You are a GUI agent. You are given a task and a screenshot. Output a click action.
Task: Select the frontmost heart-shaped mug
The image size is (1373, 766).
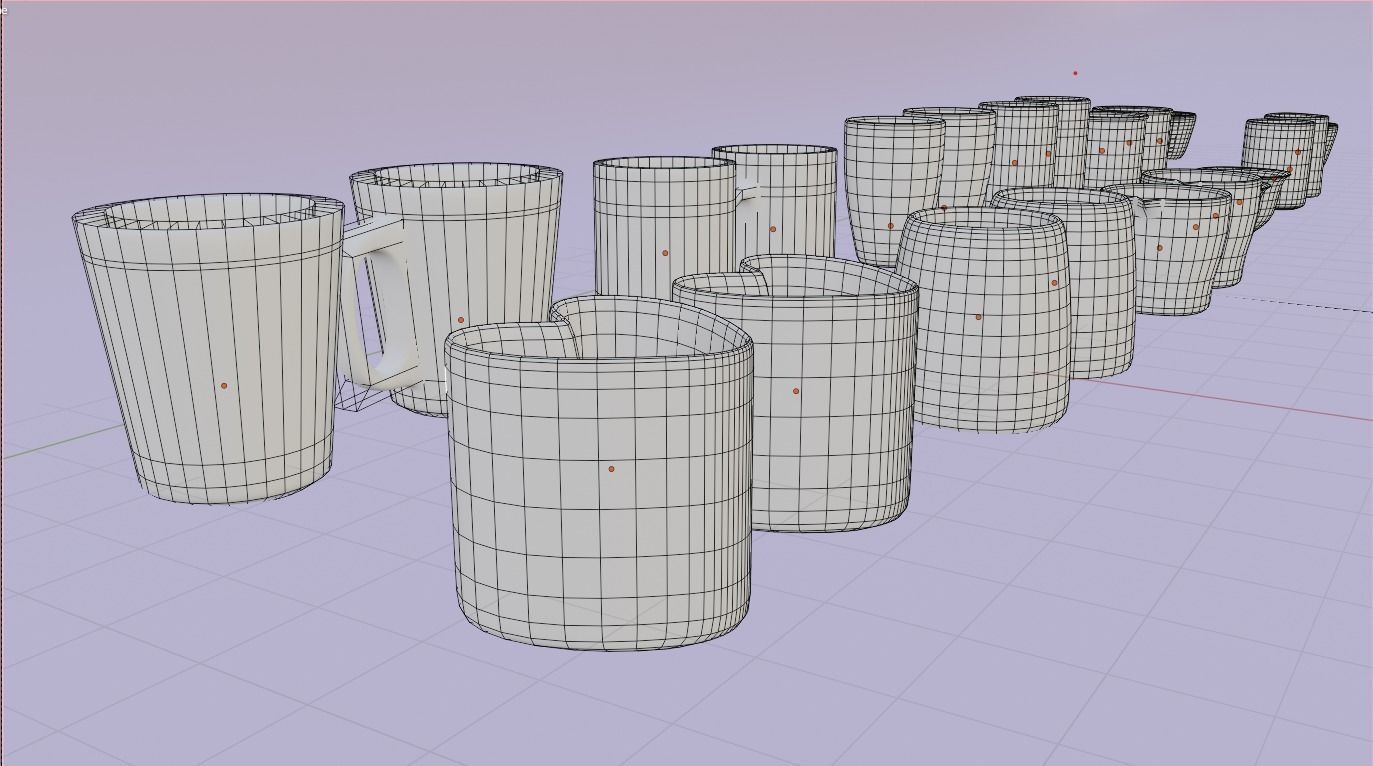[x=598, y=473]
